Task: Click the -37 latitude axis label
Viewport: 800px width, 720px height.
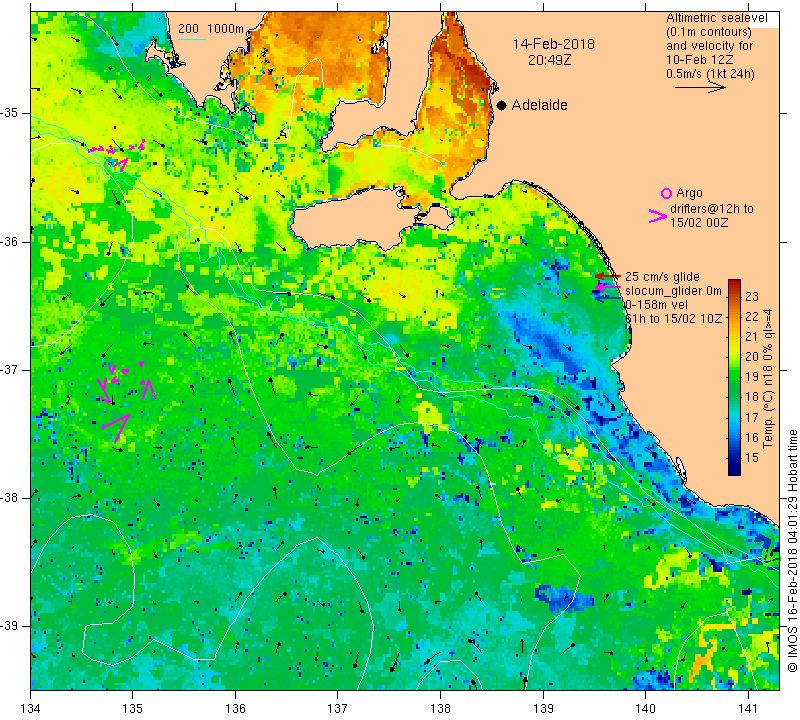Action: point(9,369)
